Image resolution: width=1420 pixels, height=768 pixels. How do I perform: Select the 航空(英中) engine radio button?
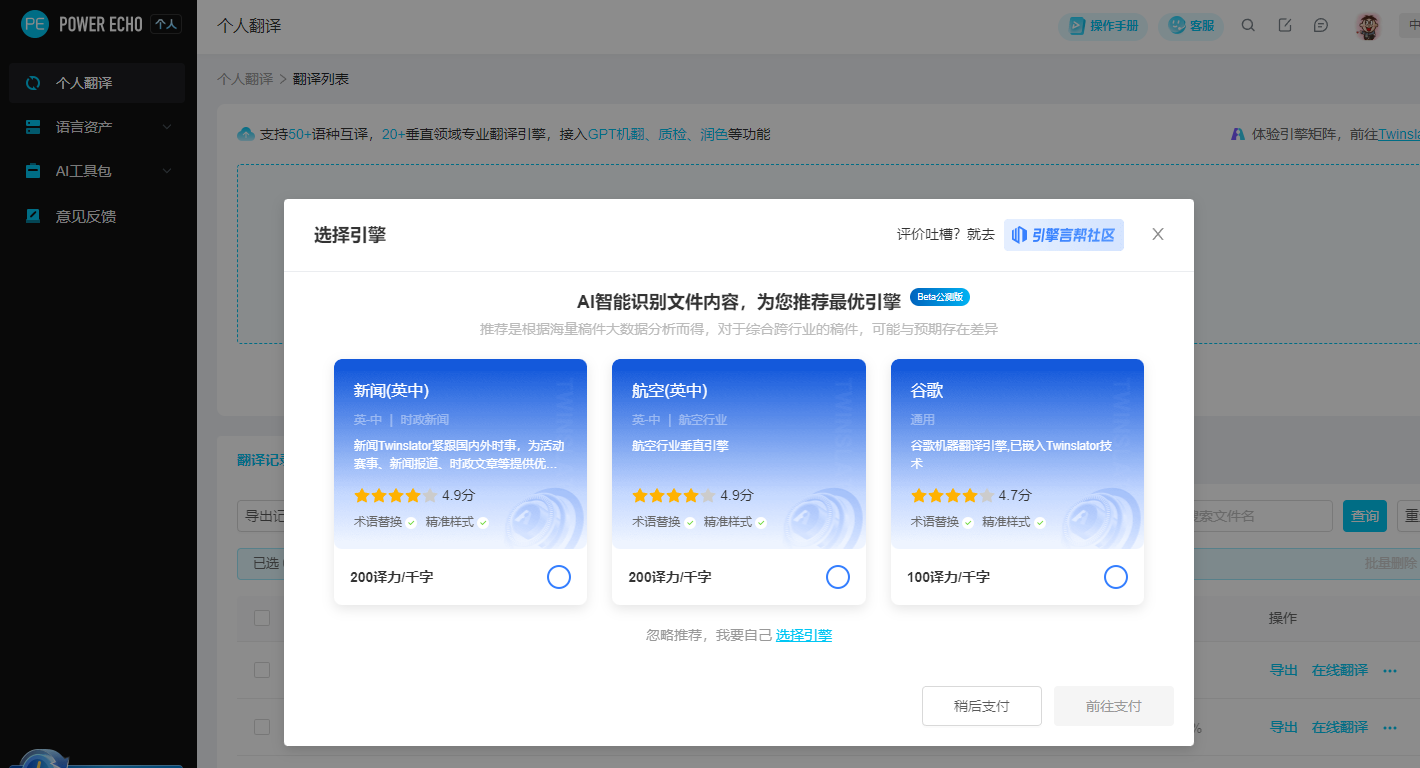838,577
